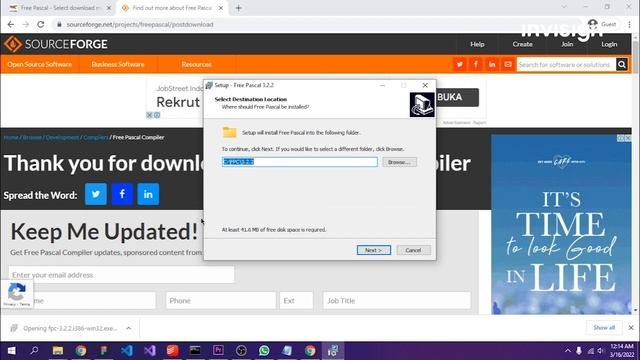Click the Job Title input field

[397, 300]
